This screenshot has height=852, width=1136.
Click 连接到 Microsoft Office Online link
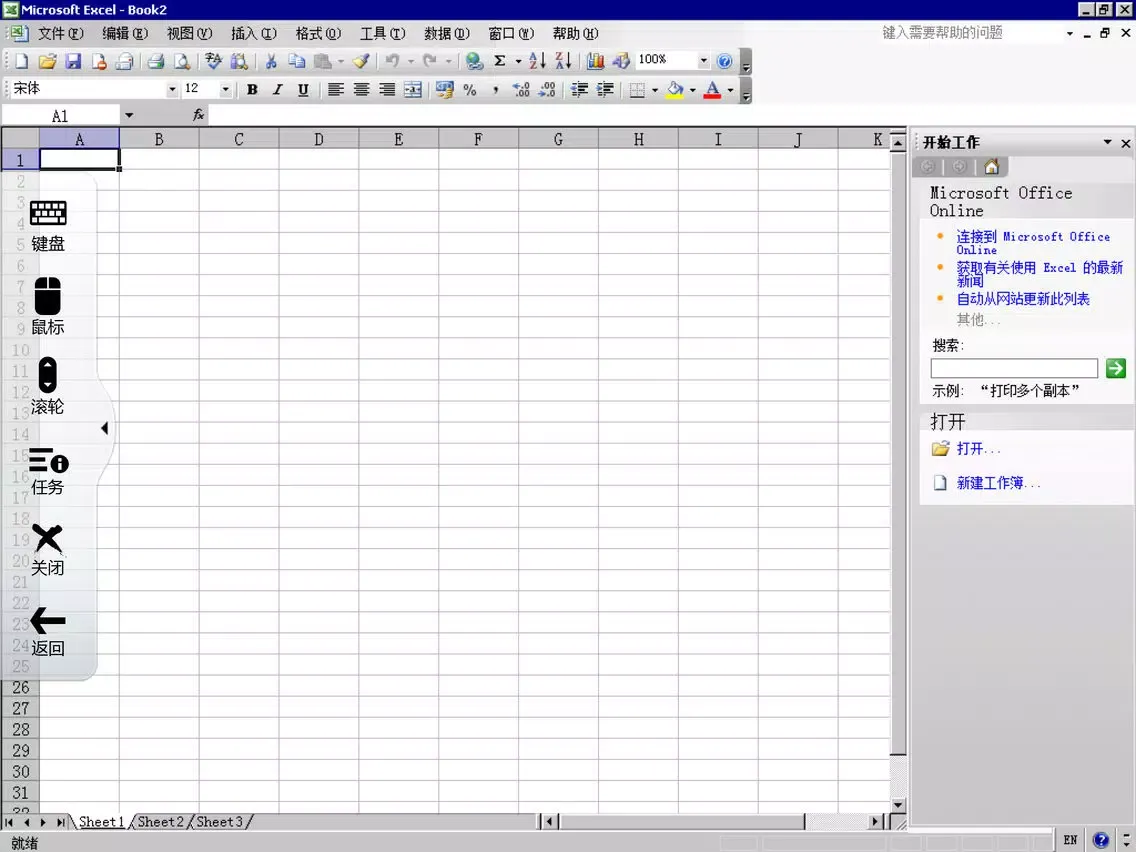click(1032, 243)
